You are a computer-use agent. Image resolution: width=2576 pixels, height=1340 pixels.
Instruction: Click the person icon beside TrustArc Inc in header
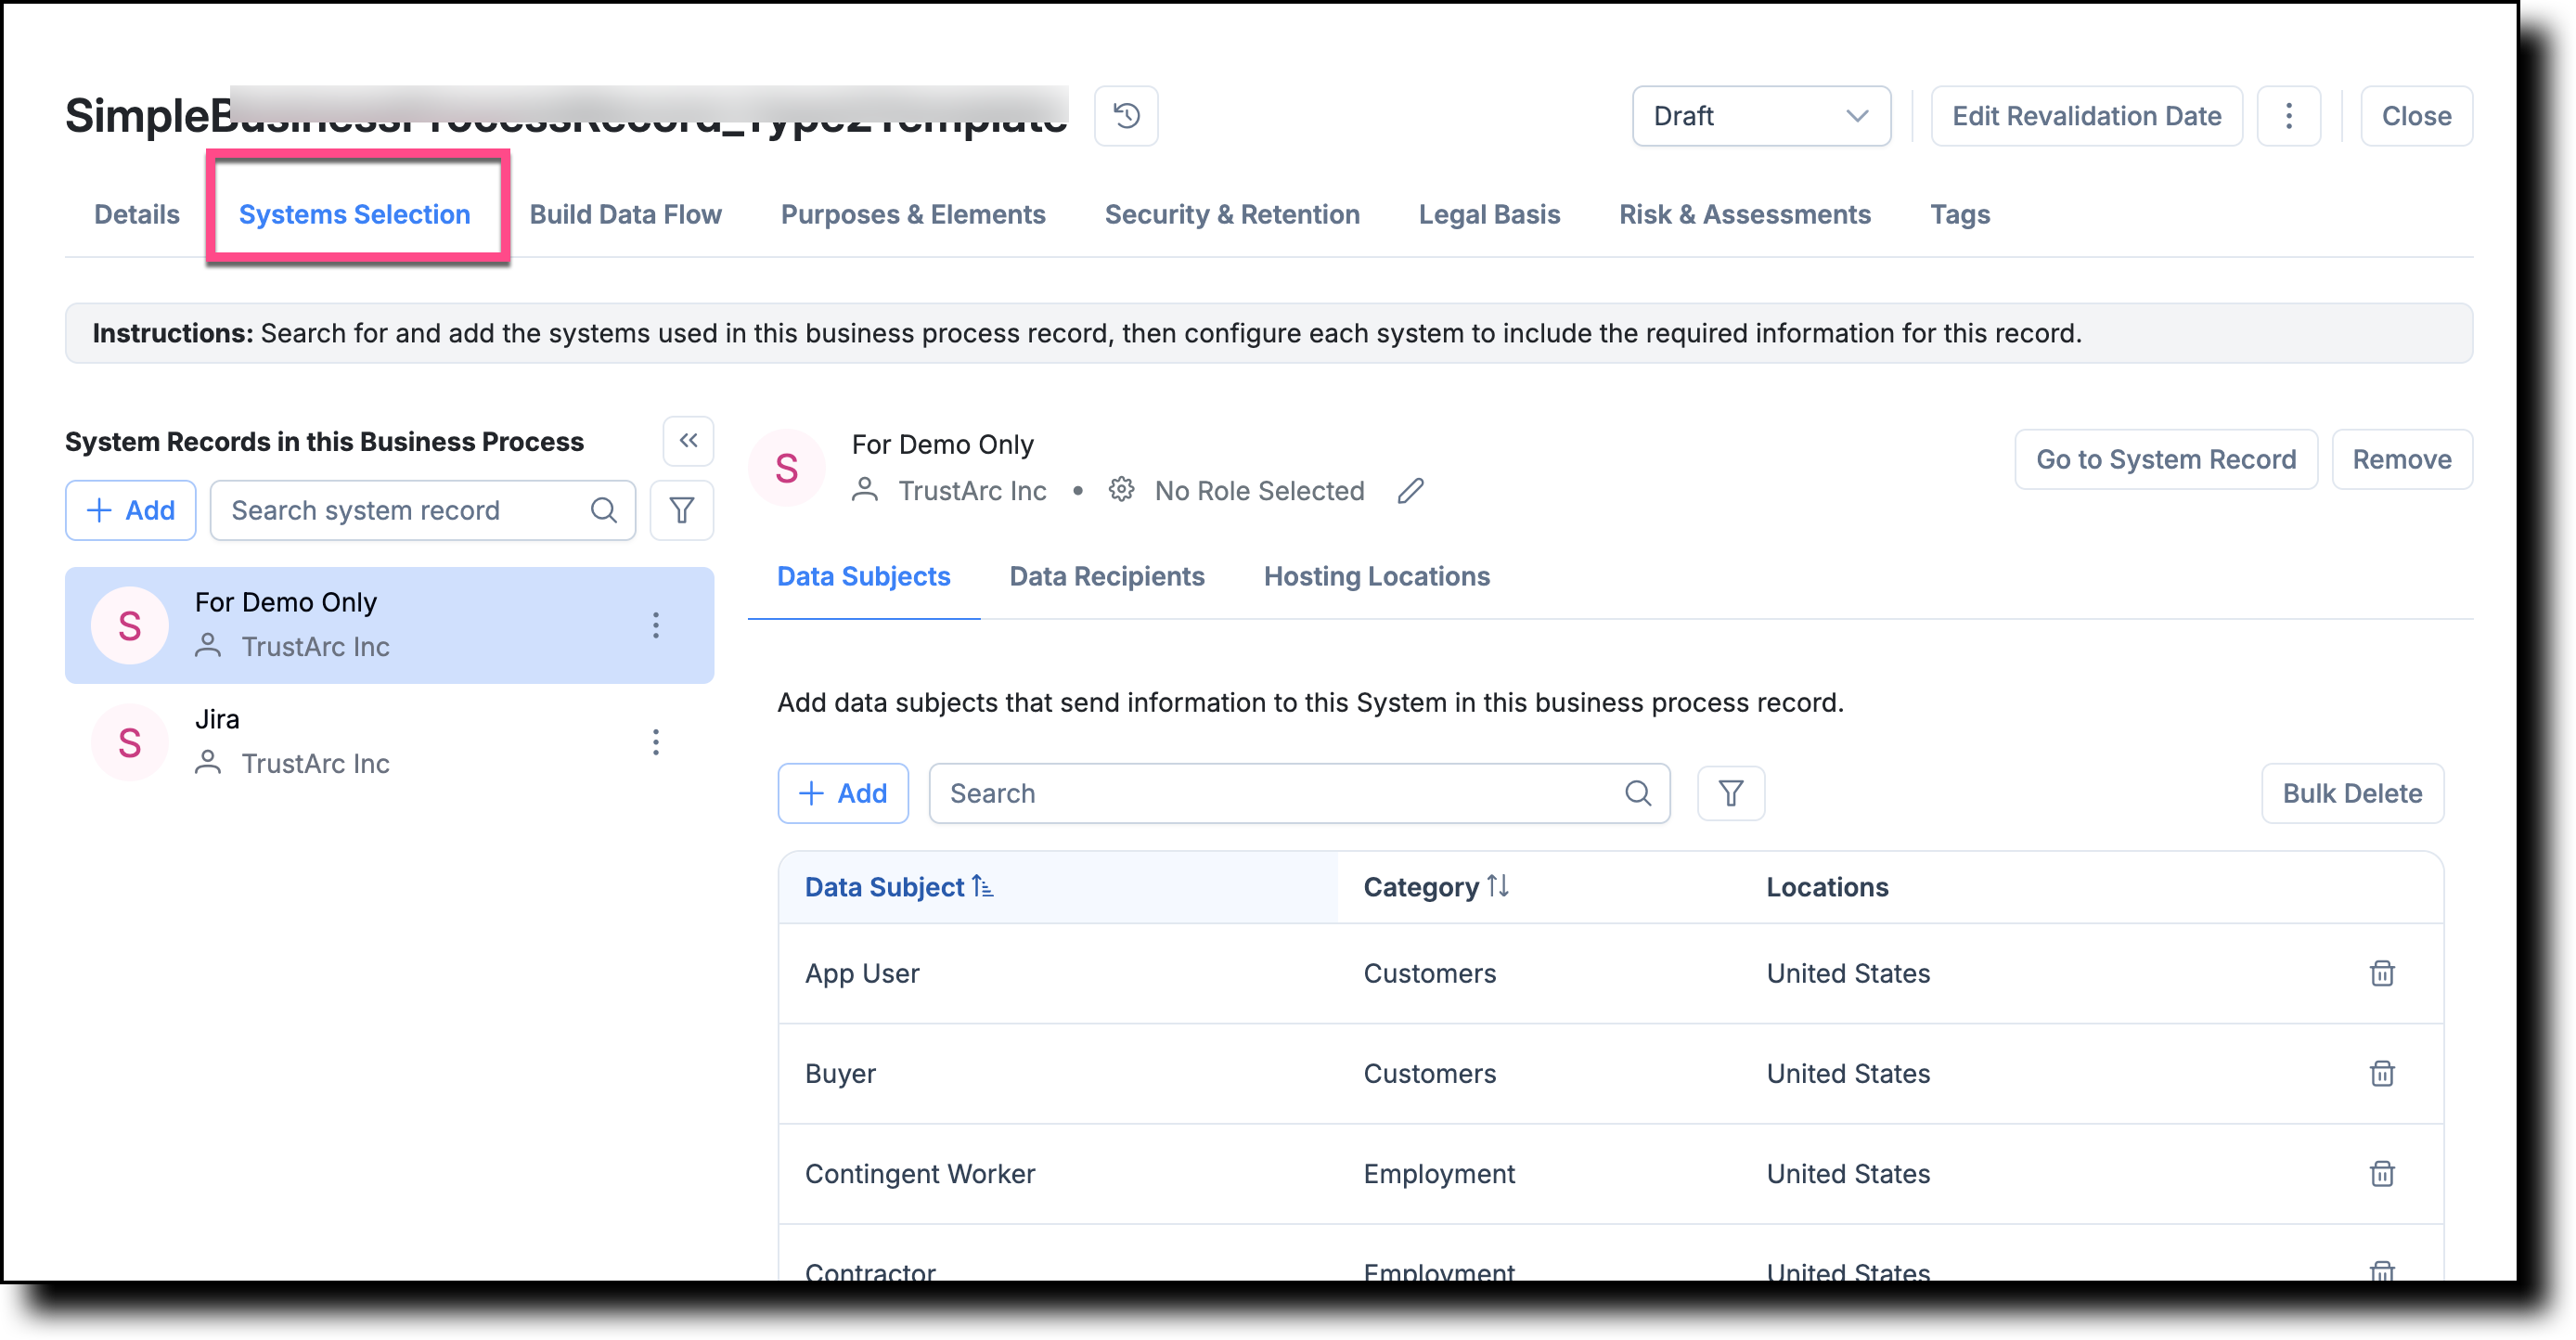point(865,490)
